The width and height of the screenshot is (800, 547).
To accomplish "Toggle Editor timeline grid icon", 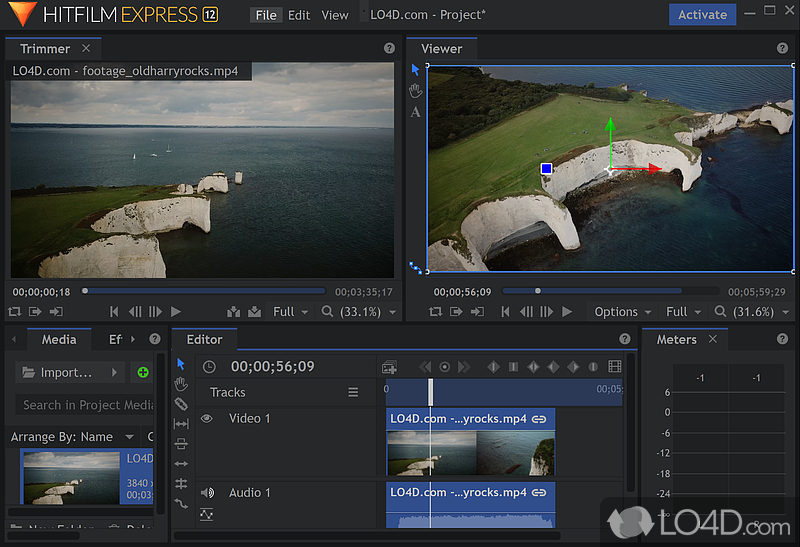I will (x=615, y=366).
